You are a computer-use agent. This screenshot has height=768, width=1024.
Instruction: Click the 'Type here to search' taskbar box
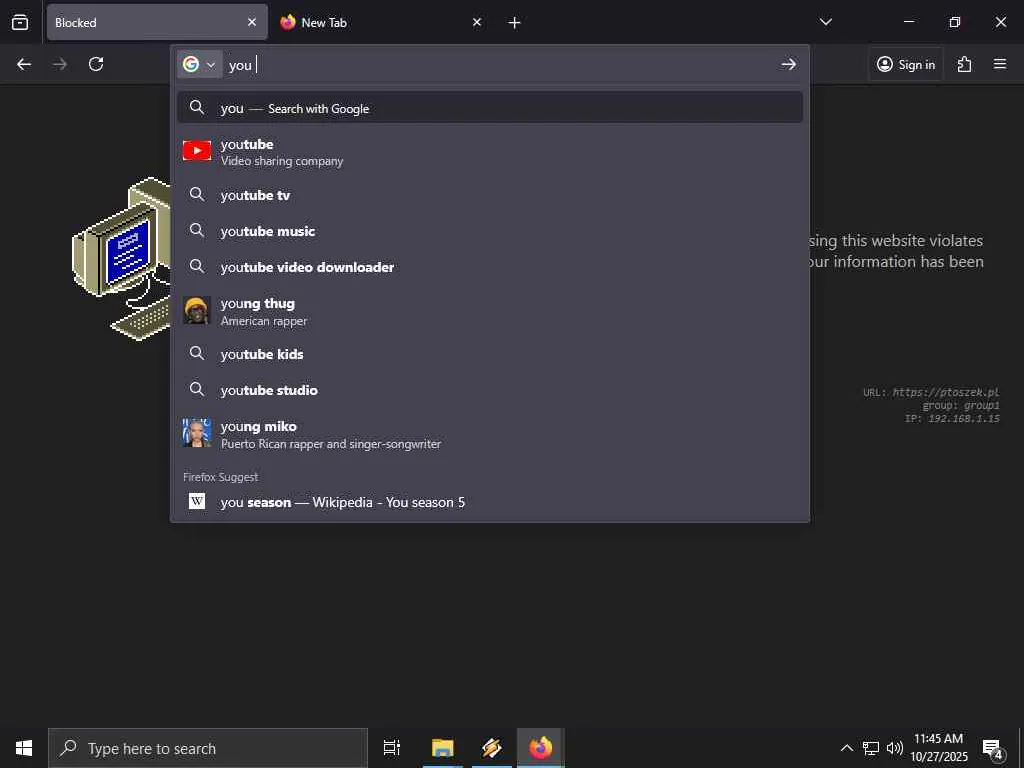[x=208, y=748]
